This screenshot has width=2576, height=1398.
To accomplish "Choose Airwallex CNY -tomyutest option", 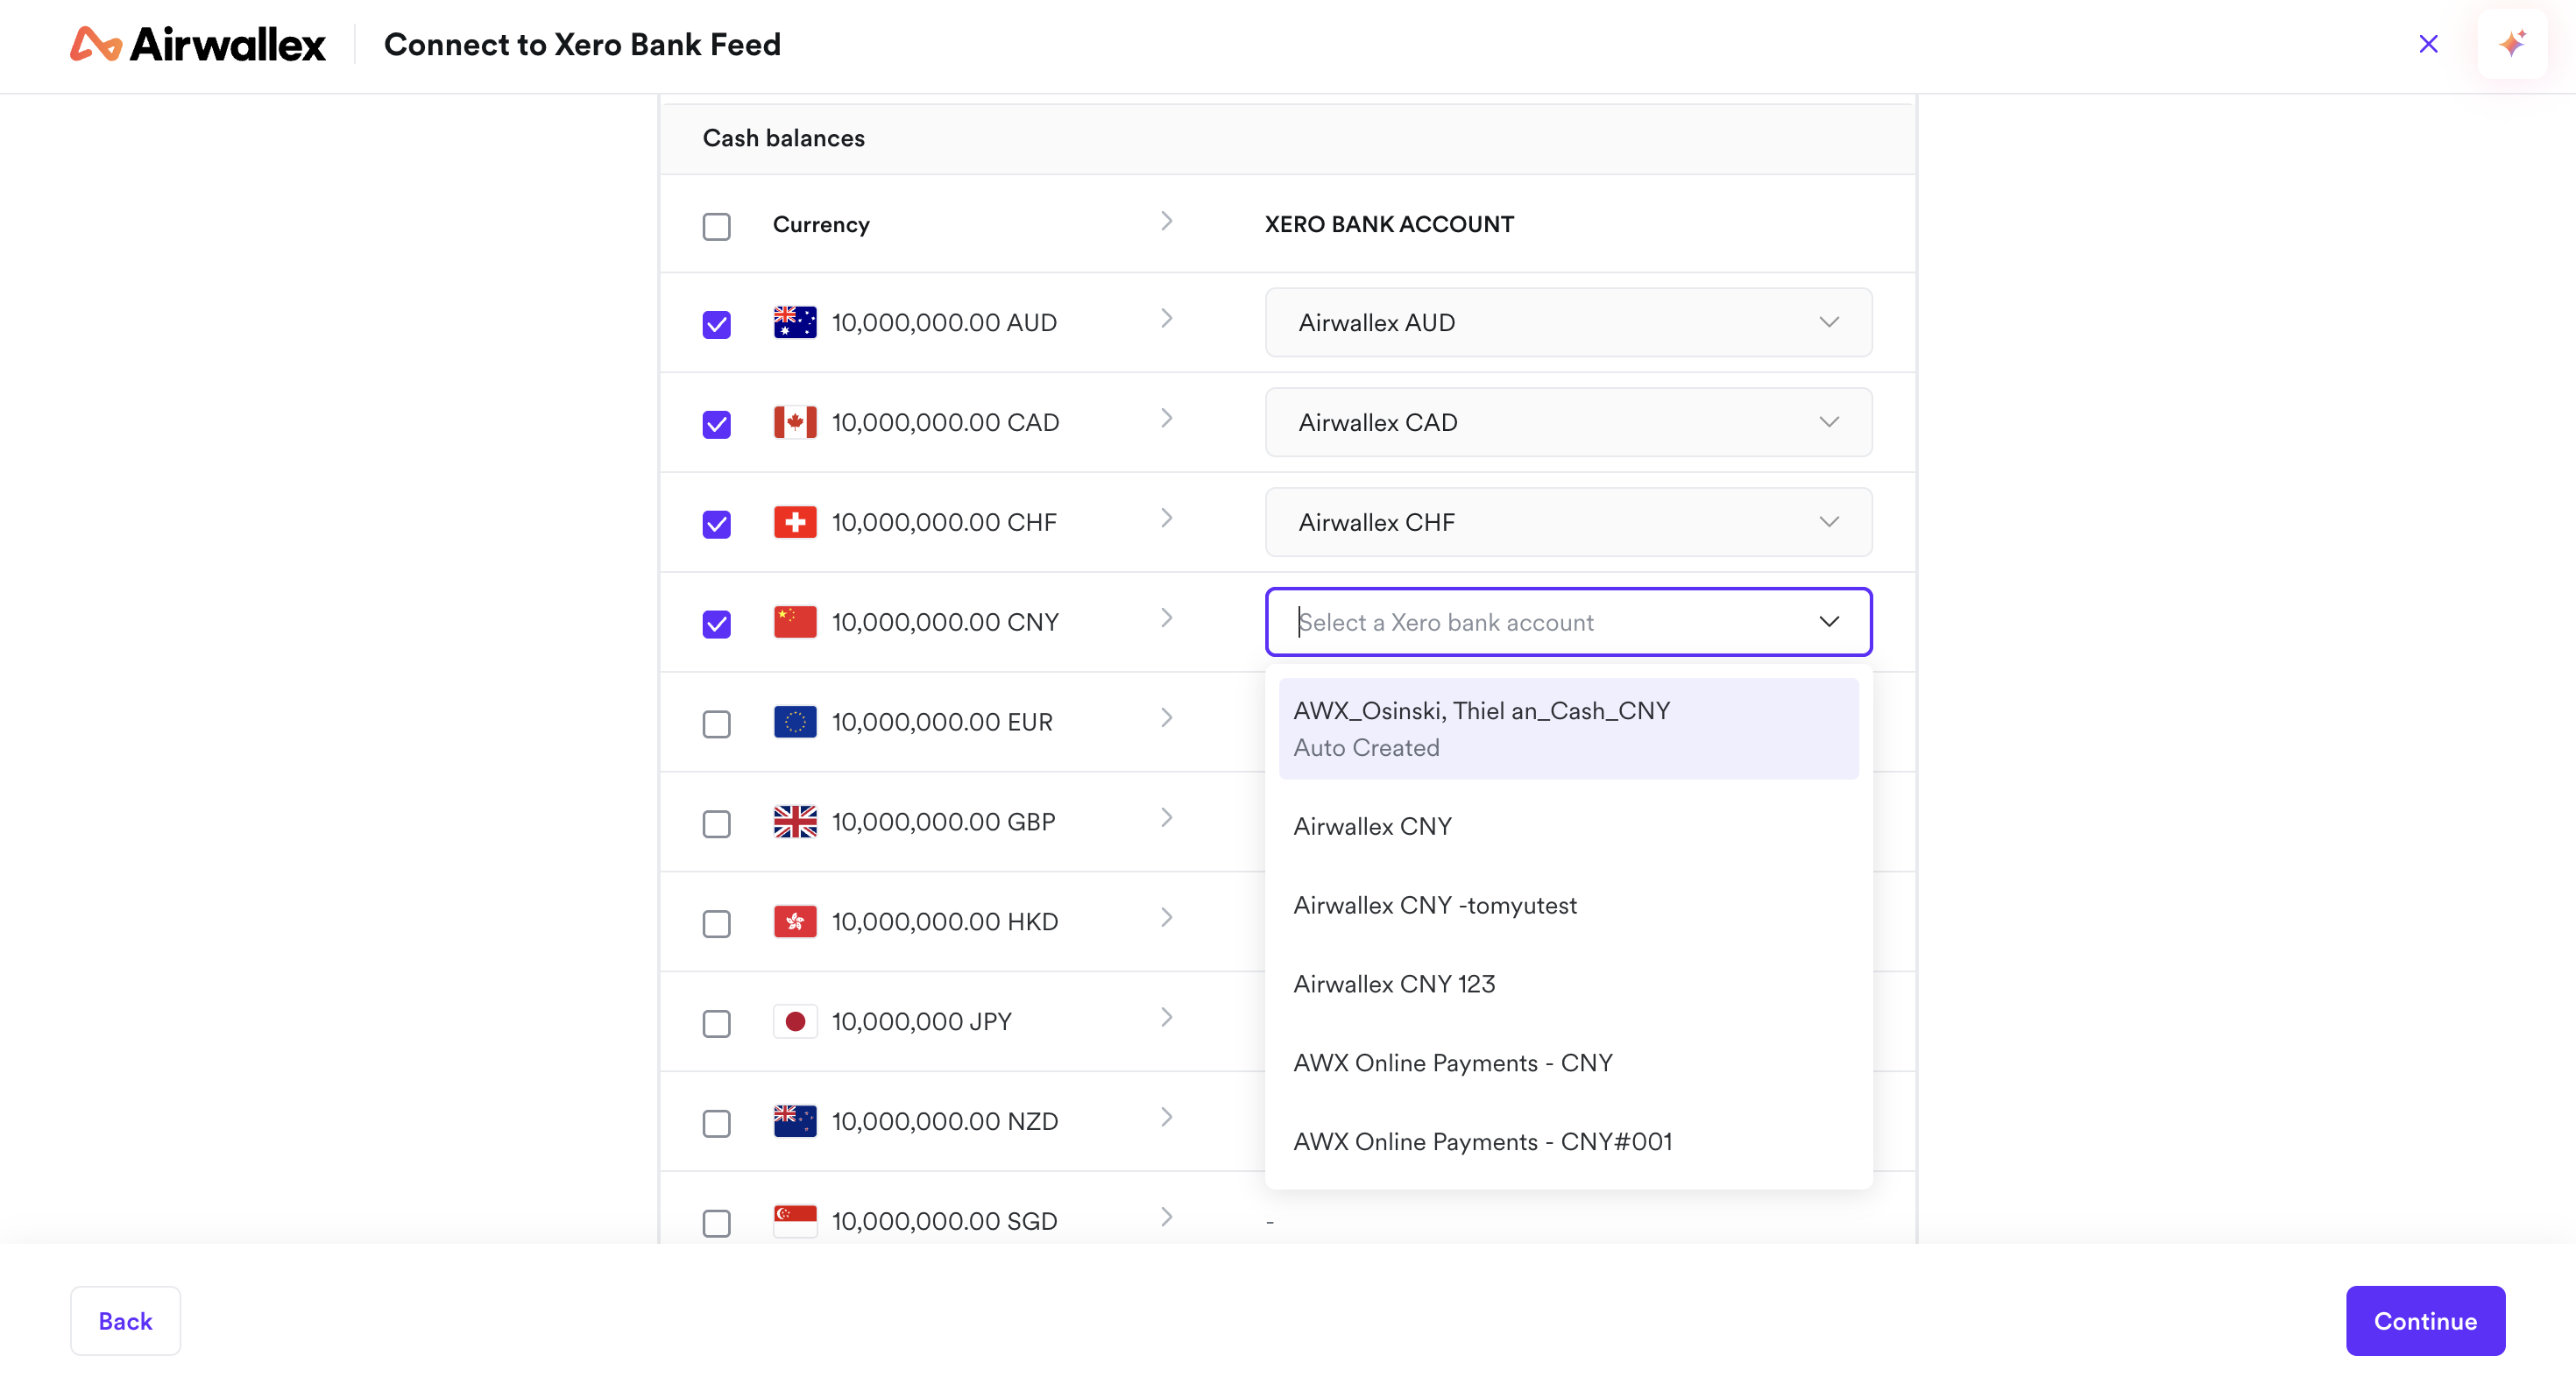I will (x=1568, y=906).
